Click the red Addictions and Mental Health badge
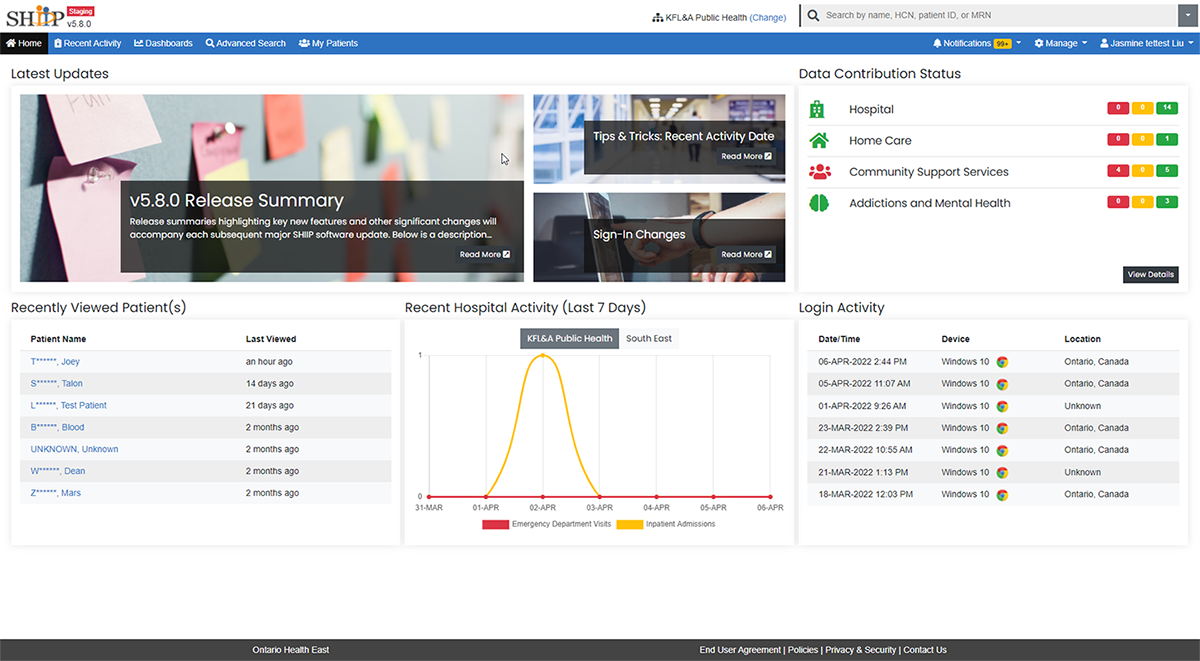 tap(1119, 202)
